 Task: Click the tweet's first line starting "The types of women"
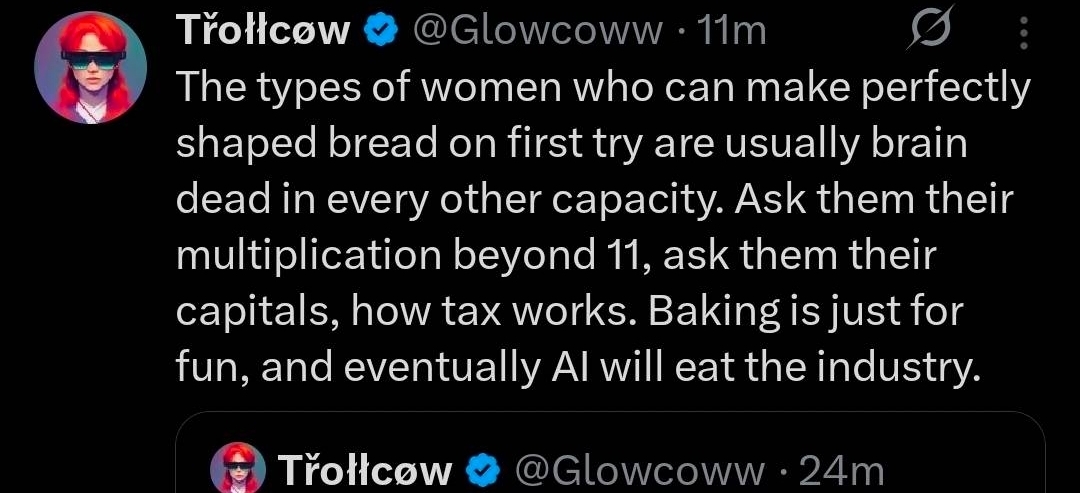pyautogui.click(x=602, y=89)
